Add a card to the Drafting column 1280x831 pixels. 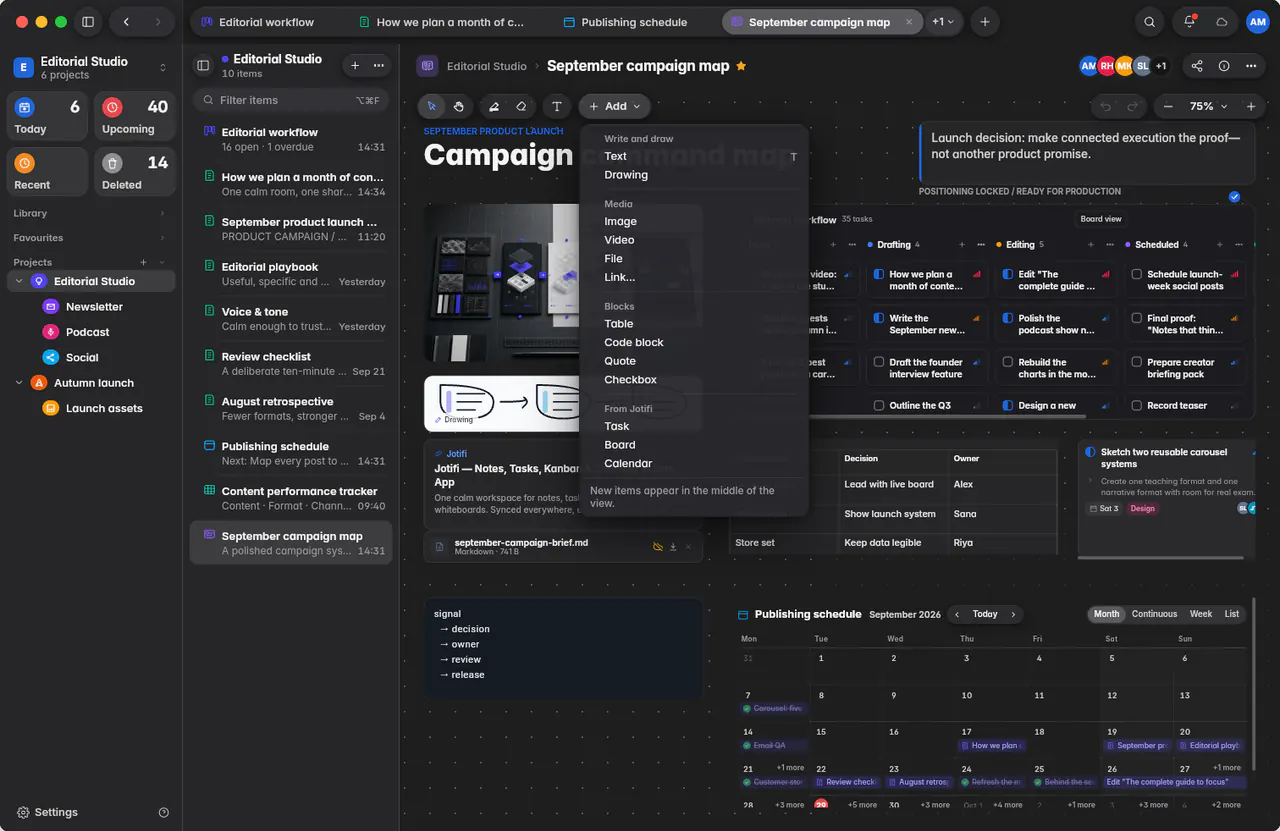click(962, 244)
